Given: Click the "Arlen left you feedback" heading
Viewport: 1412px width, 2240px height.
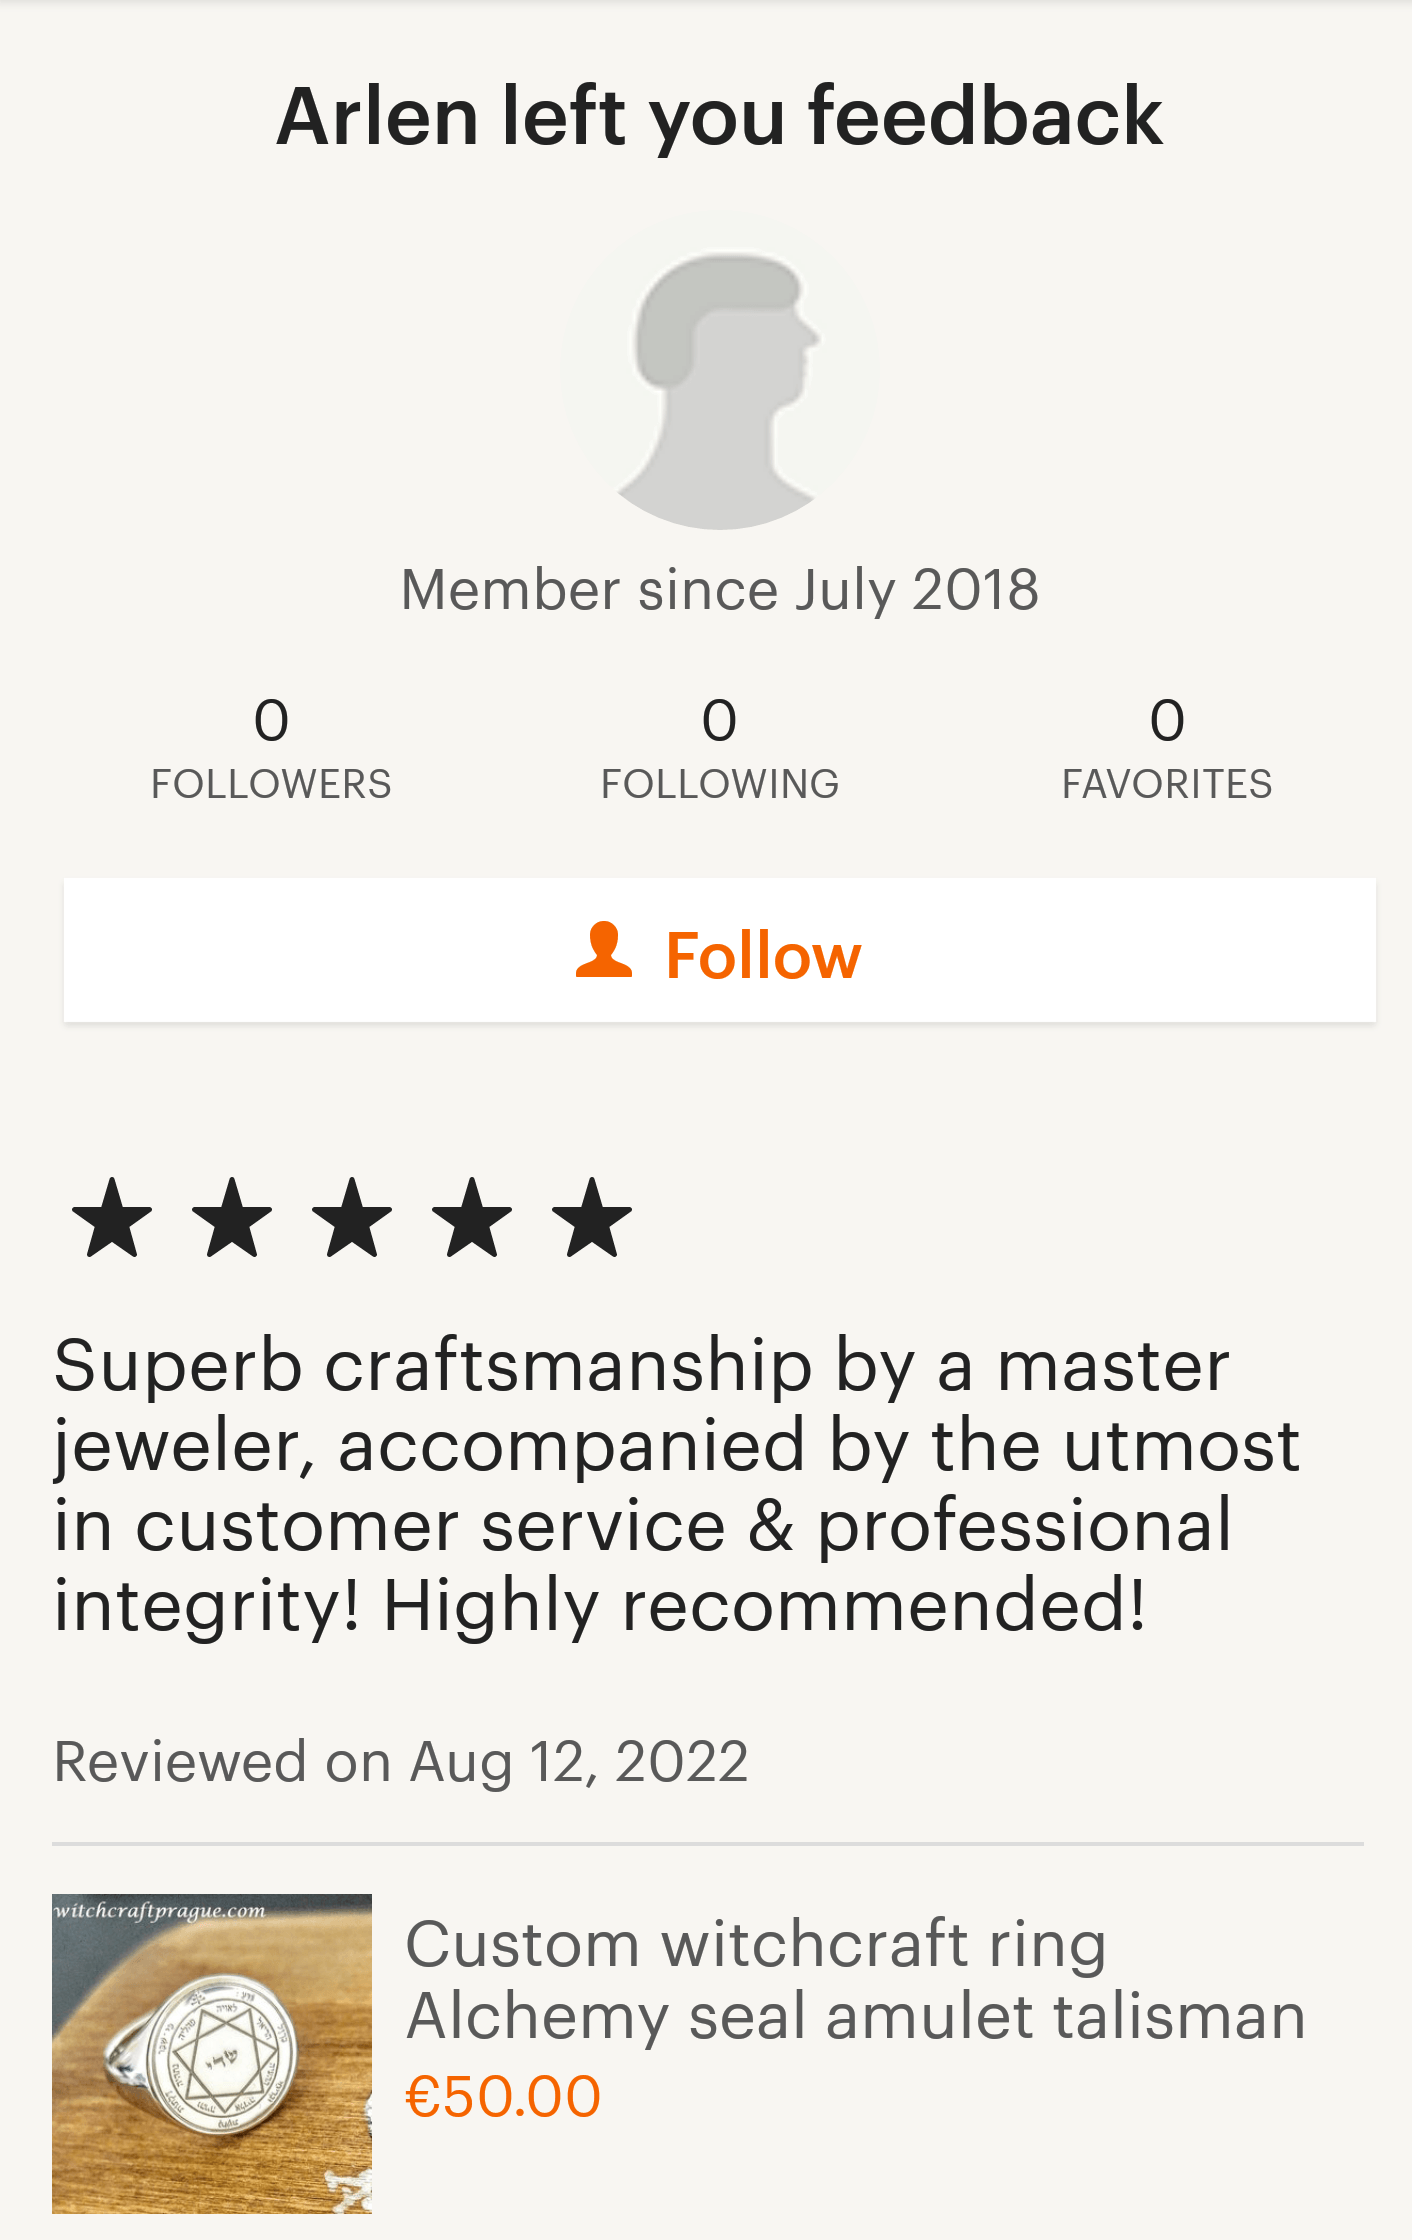Looking at the screenshot, I should (x=720, y=117).
